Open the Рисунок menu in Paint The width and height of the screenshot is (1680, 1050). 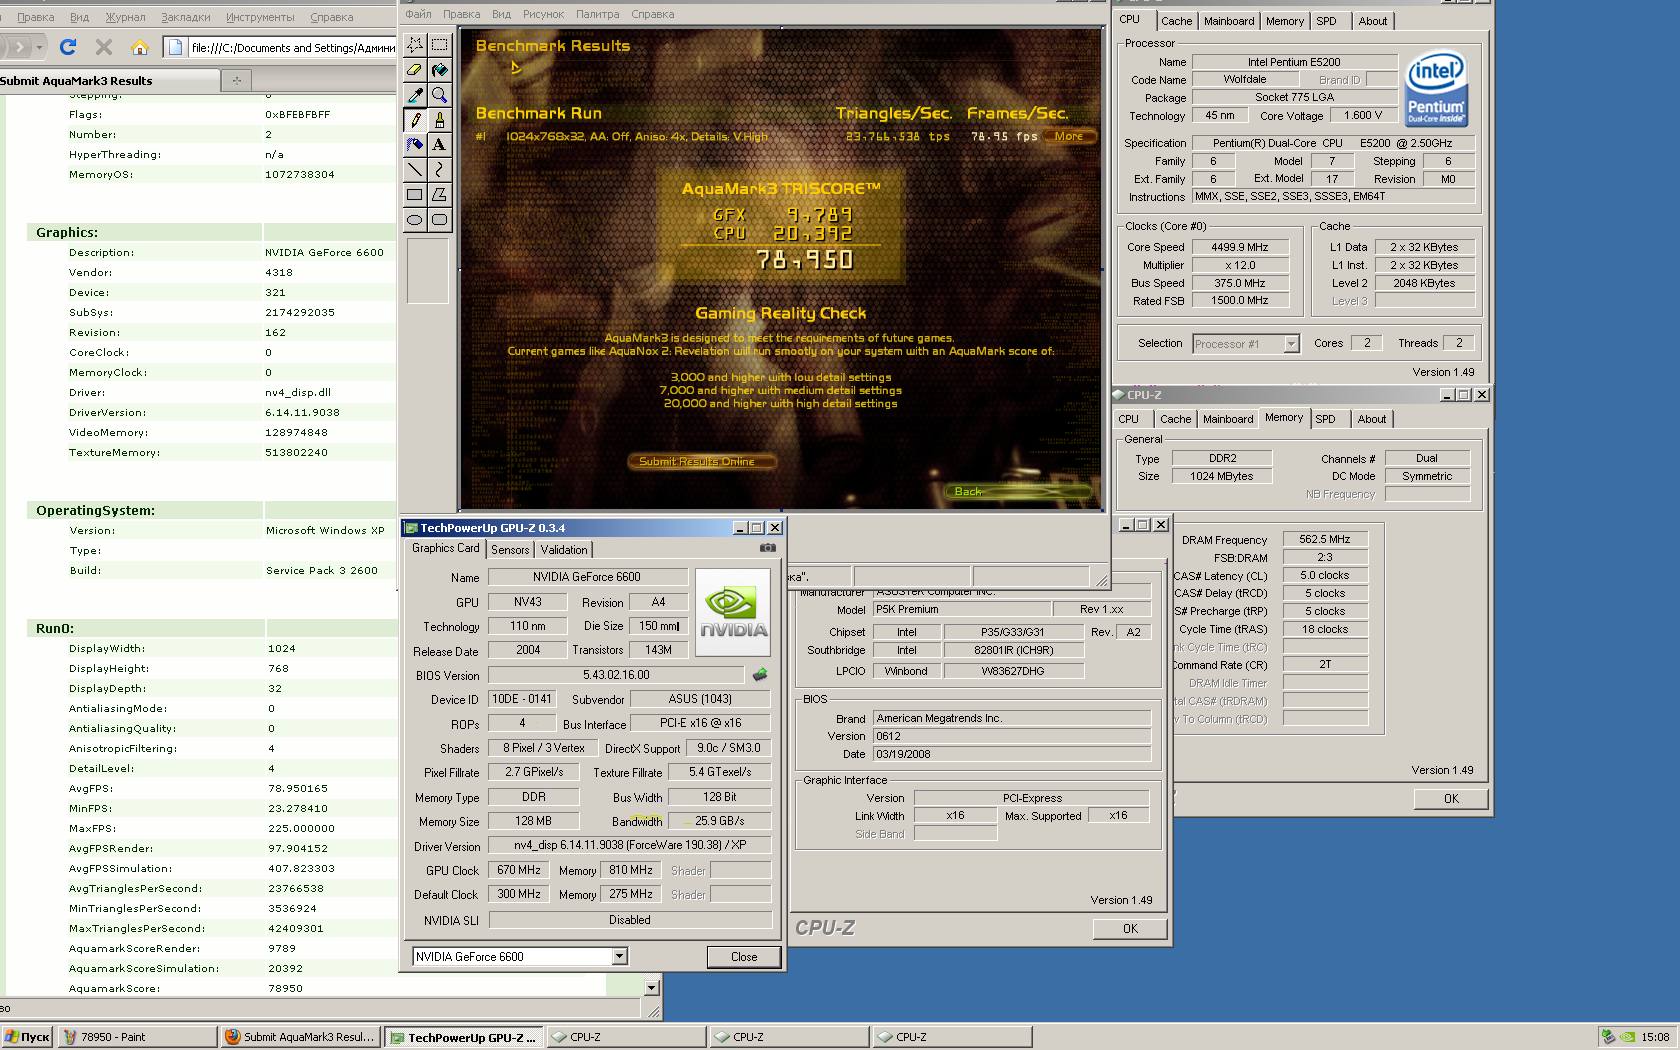point(543,14)
